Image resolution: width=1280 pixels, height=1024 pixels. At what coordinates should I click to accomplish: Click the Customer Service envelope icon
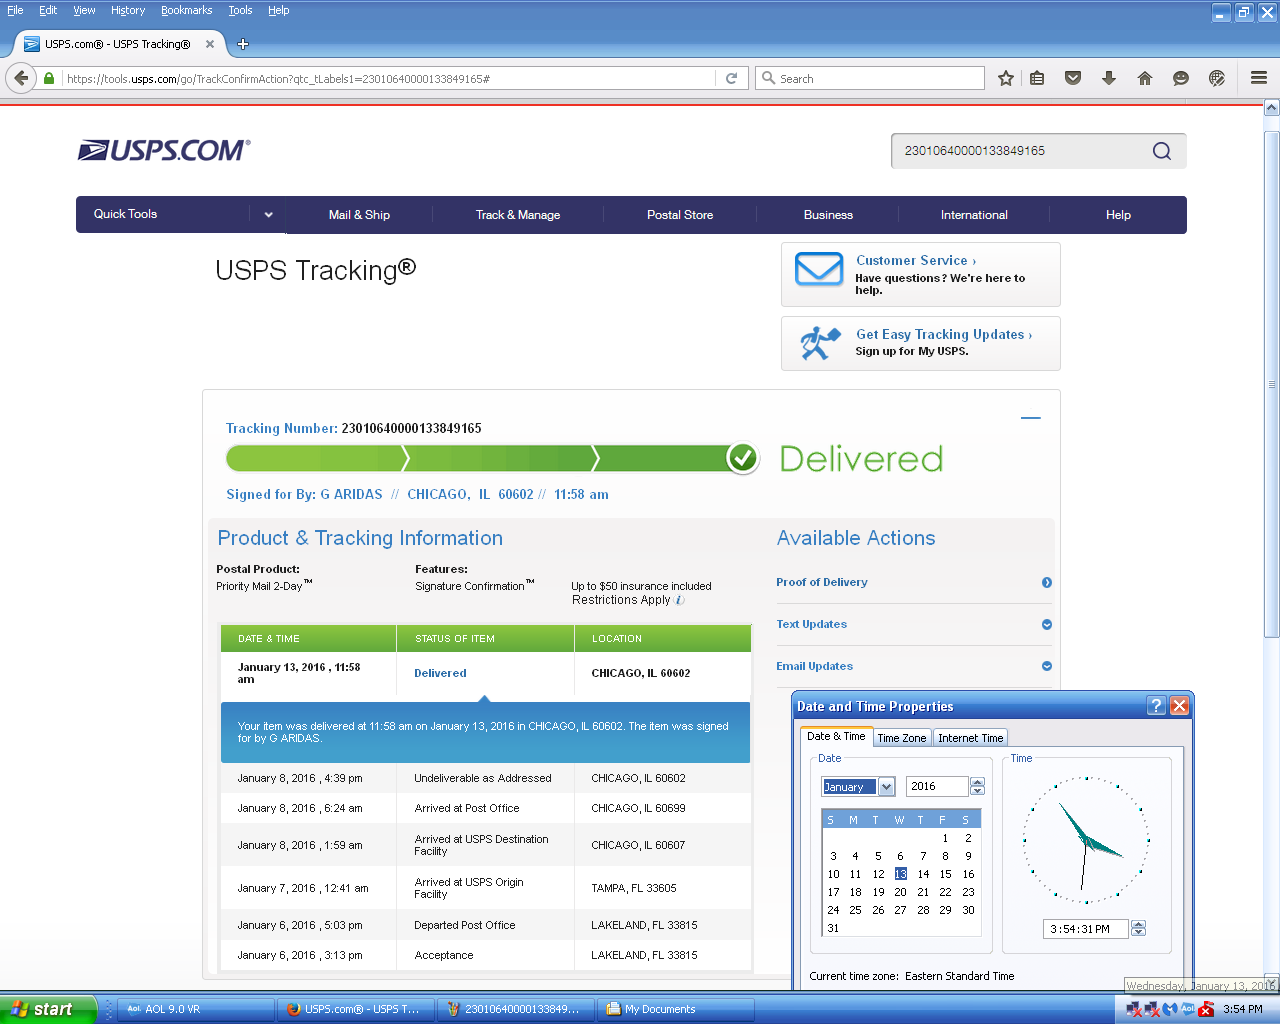(x=819, y=270)
